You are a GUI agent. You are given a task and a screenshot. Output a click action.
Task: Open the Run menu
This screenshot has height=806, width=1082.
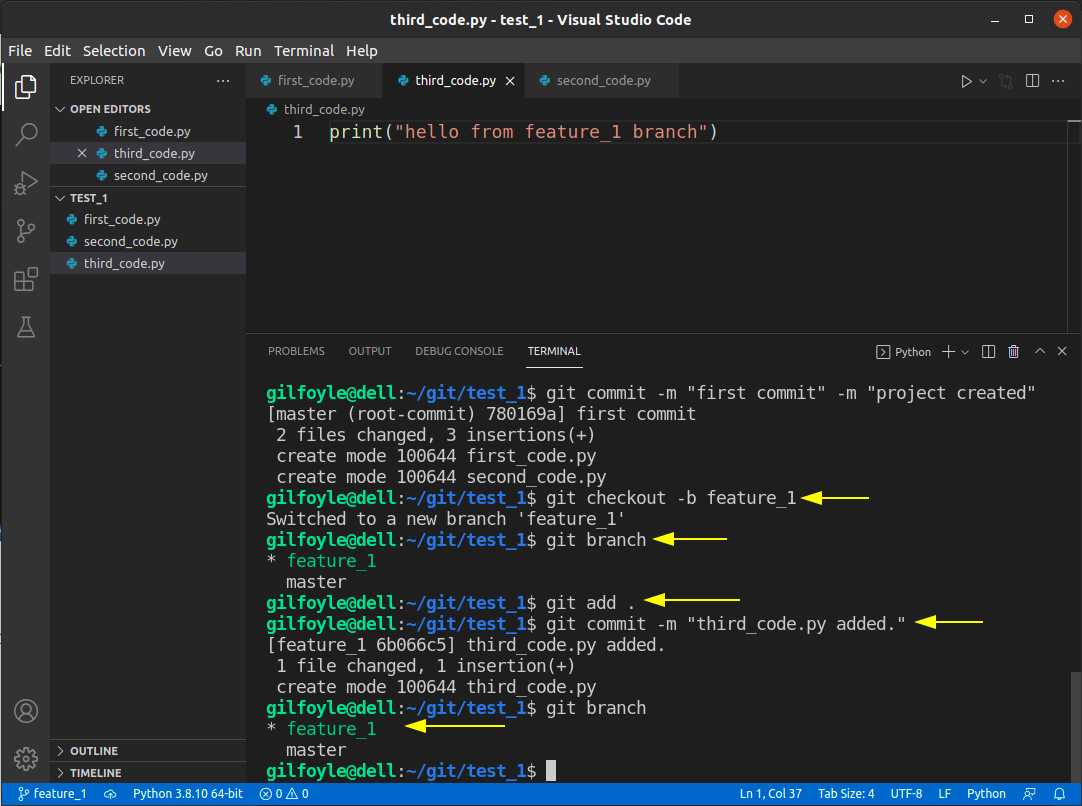[x=248, y=51]
